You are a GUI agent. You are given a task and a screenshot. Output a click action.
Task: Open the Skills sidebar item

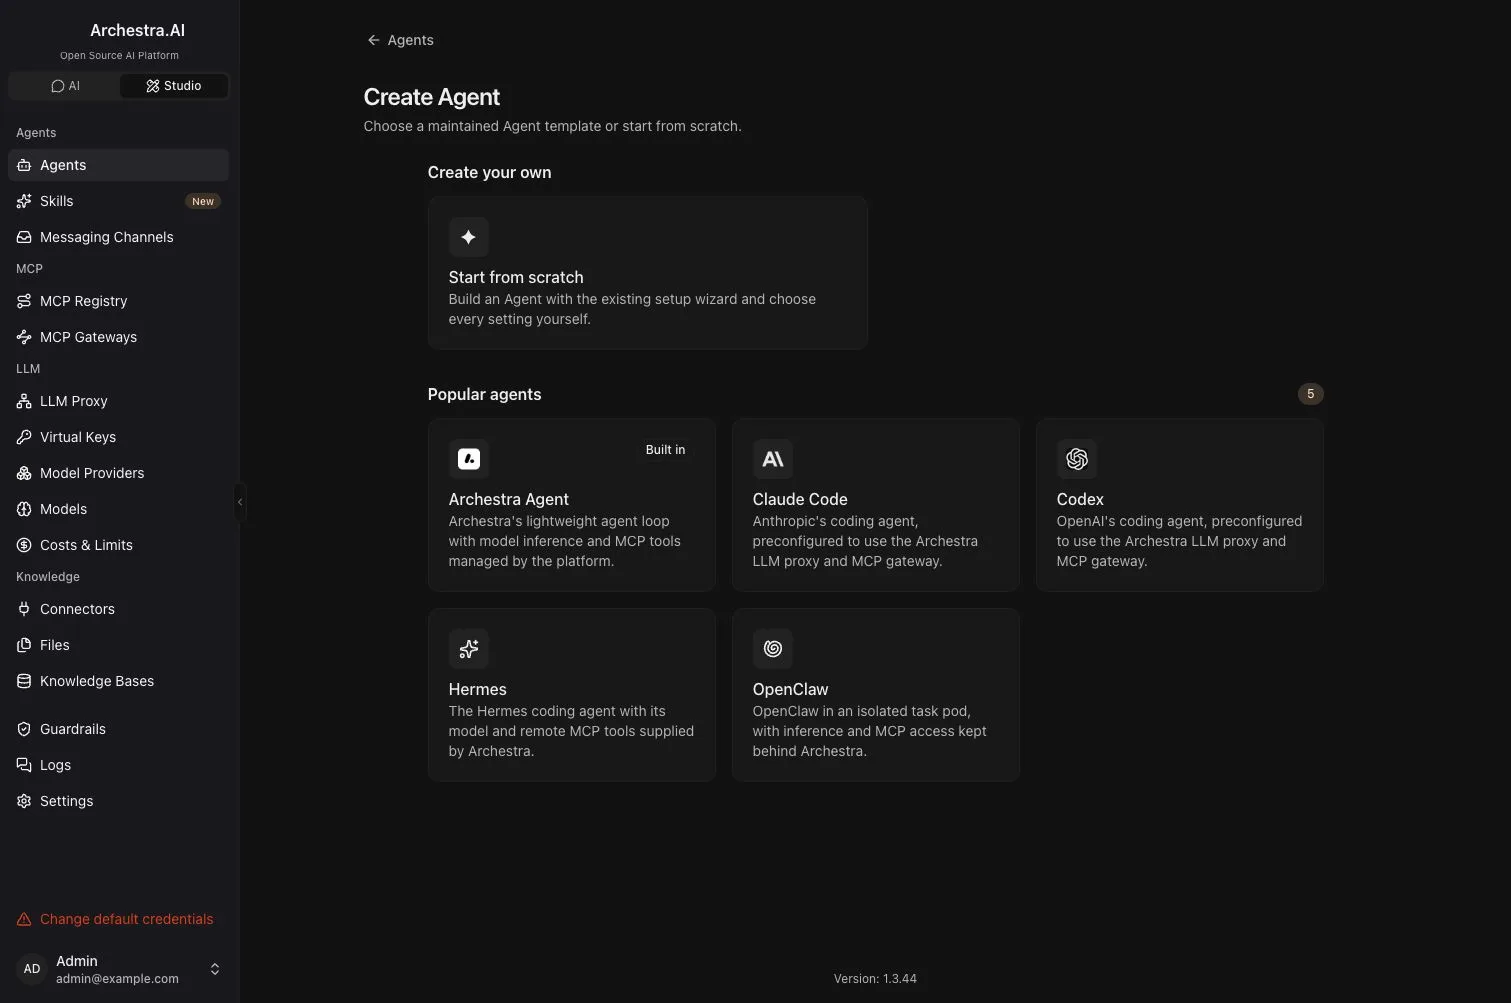point(118,201)
